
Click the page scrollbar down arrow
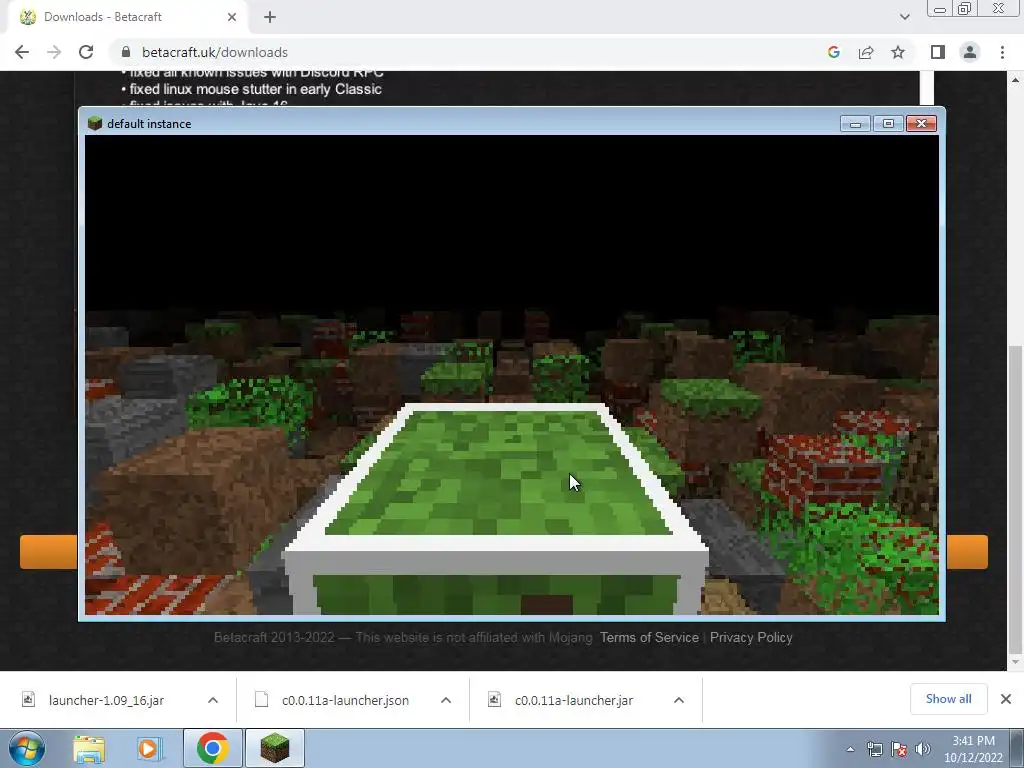tap(1015, 662)
